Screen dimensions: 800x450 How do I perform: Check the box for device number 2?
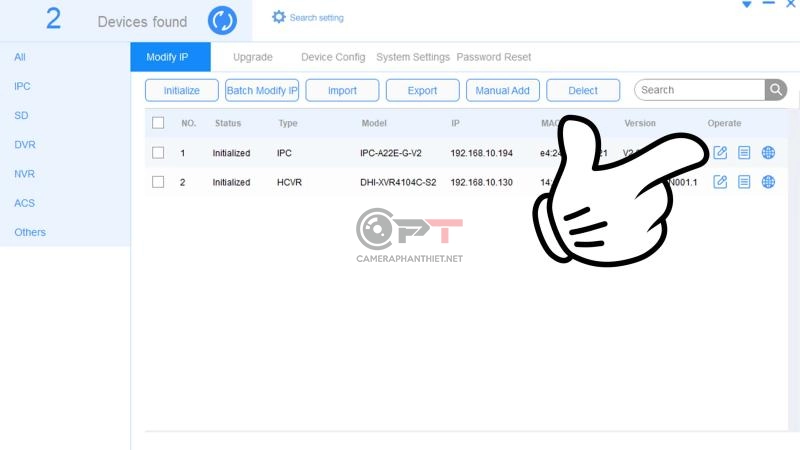158,182
